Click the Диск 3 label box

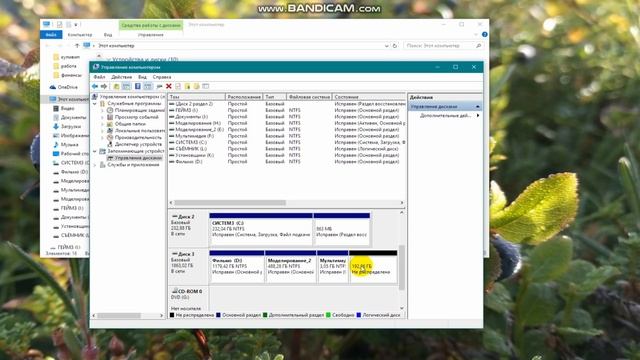pyautogui.click(x=188, y=267)
